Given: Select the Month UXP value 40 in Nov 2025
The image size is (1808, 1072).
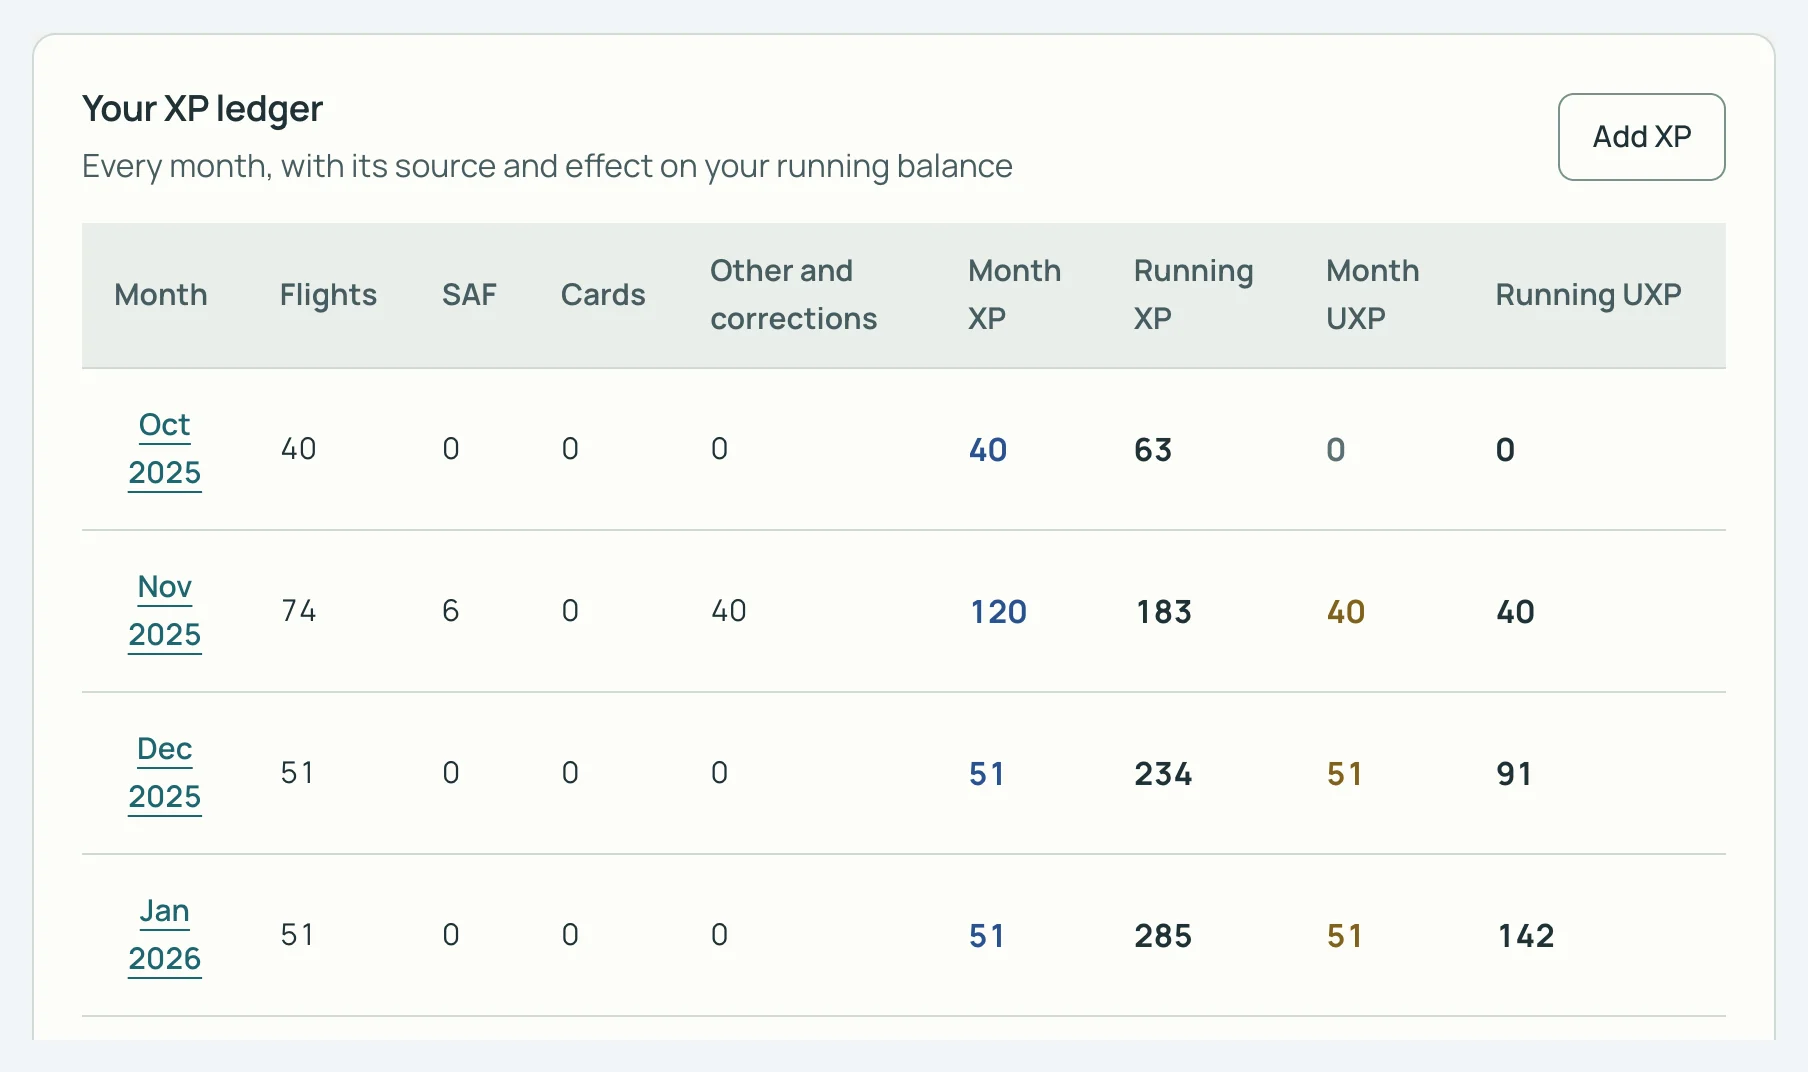Looking at the screenshot, I should point(1346,612).
